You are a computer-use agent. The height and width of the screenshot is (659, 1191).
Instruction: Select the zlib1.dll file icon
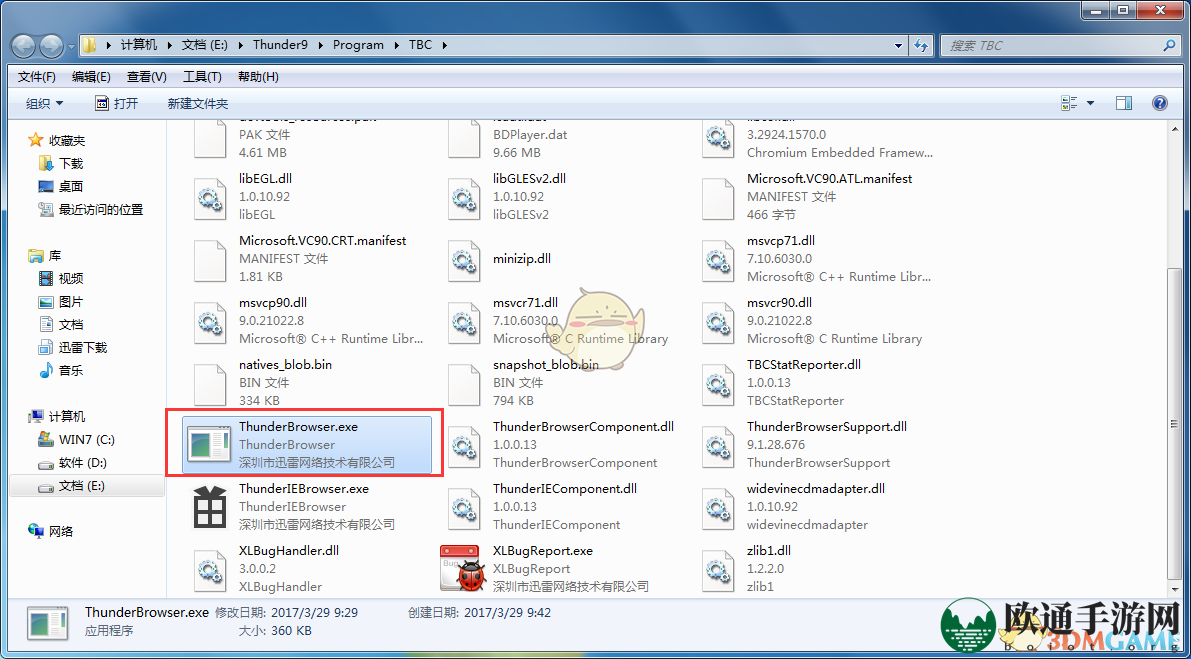pos(717,569)
